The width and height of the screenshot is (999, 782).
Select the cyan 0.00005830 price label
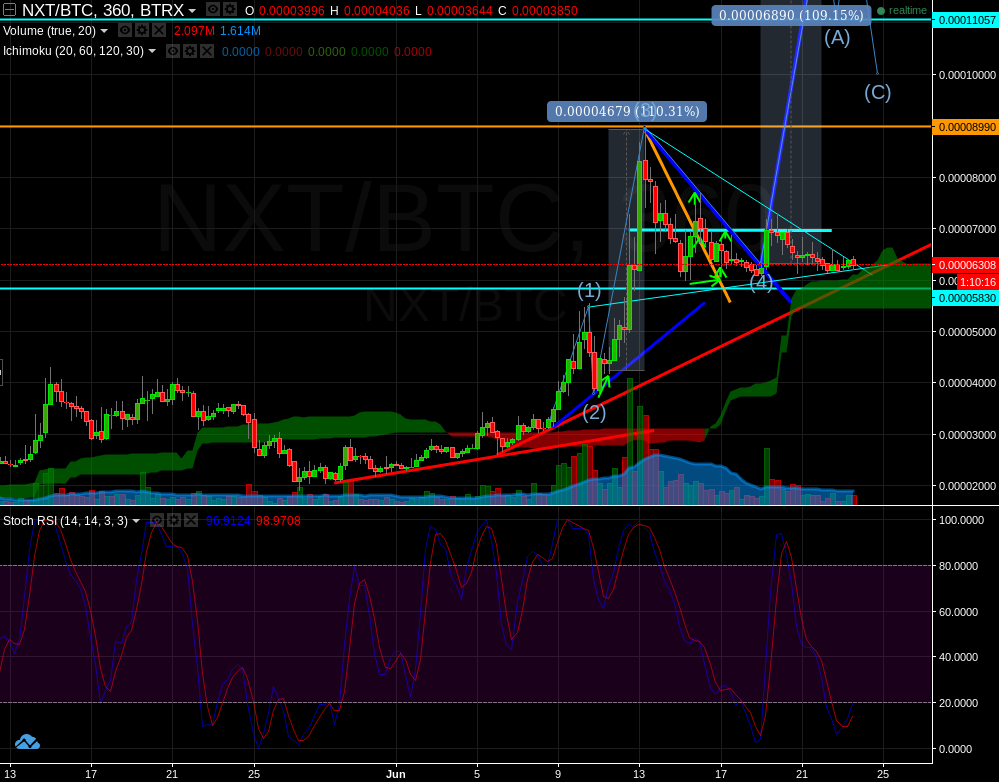(x=965, y=298)
